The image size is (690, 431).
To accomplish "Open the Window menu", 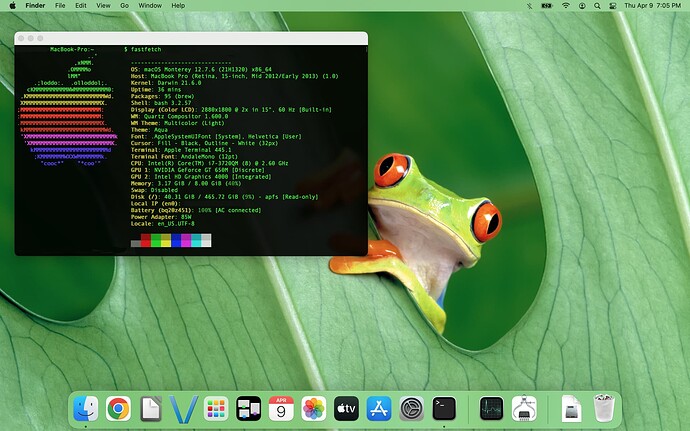I will tap(150, 6).
